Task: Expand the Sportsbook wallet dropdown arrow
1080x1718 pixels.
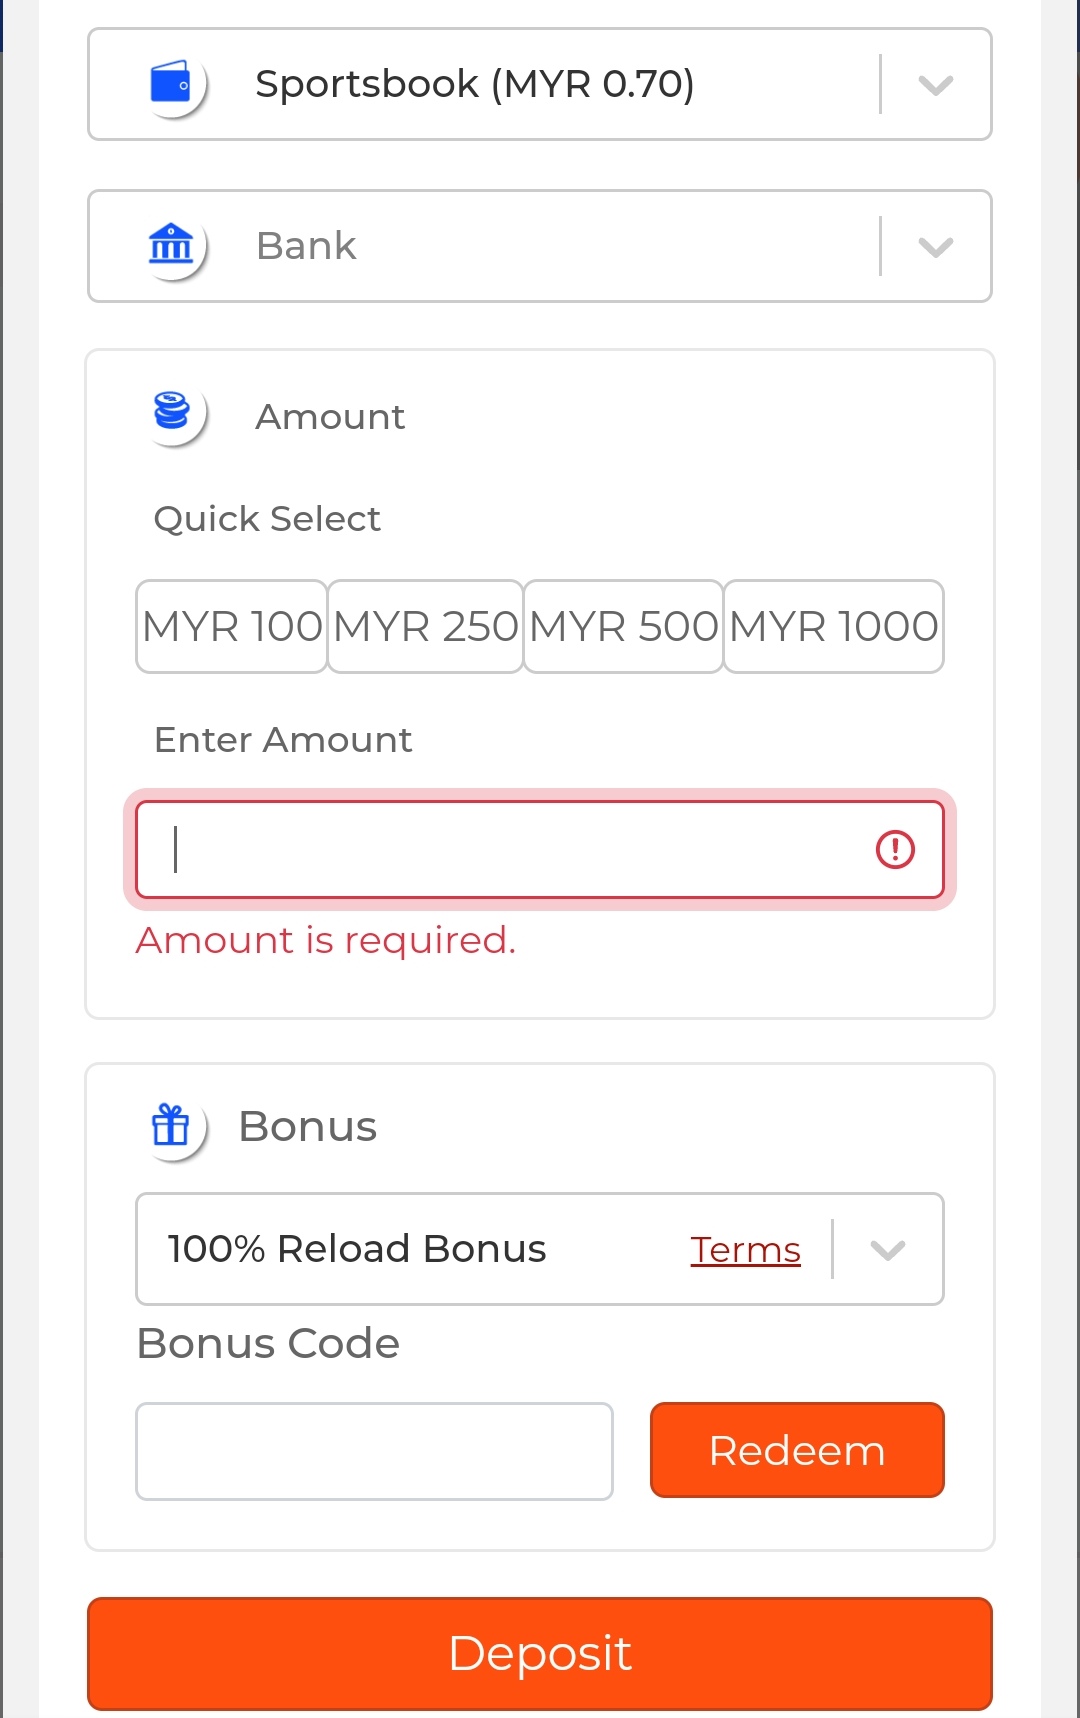Action: point(935,85)
